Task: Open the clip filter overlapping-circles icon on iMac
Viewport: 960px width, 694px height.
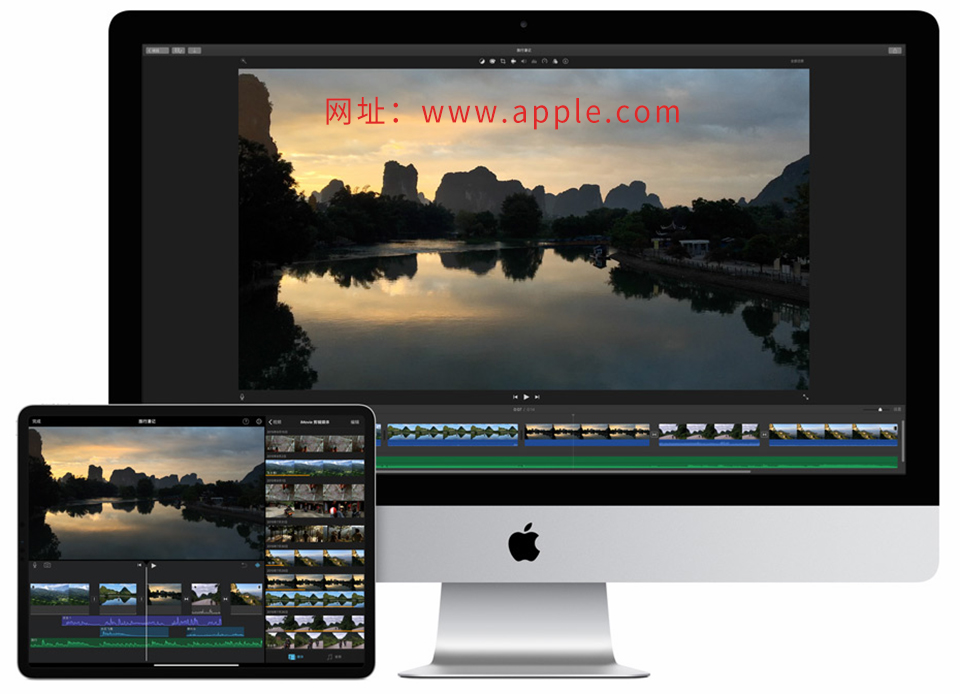Action: 555,61
